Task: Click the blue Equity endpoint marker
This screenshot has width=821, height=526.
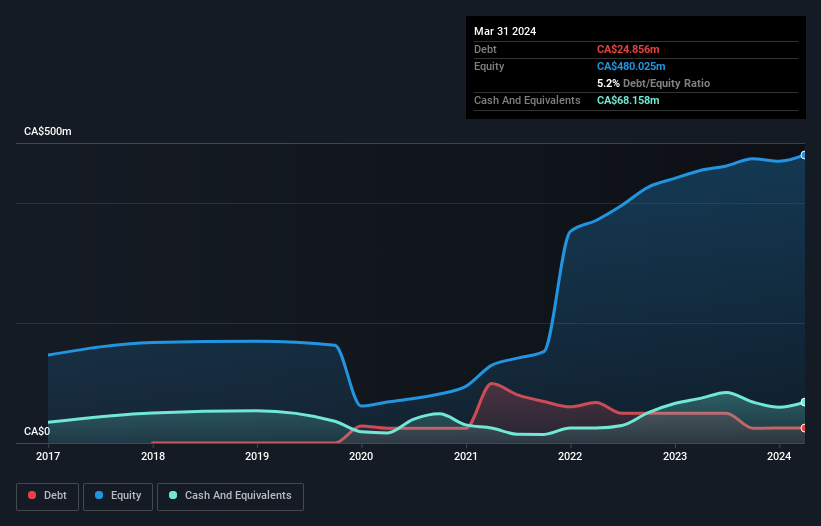Action: [x=804, y=155]
